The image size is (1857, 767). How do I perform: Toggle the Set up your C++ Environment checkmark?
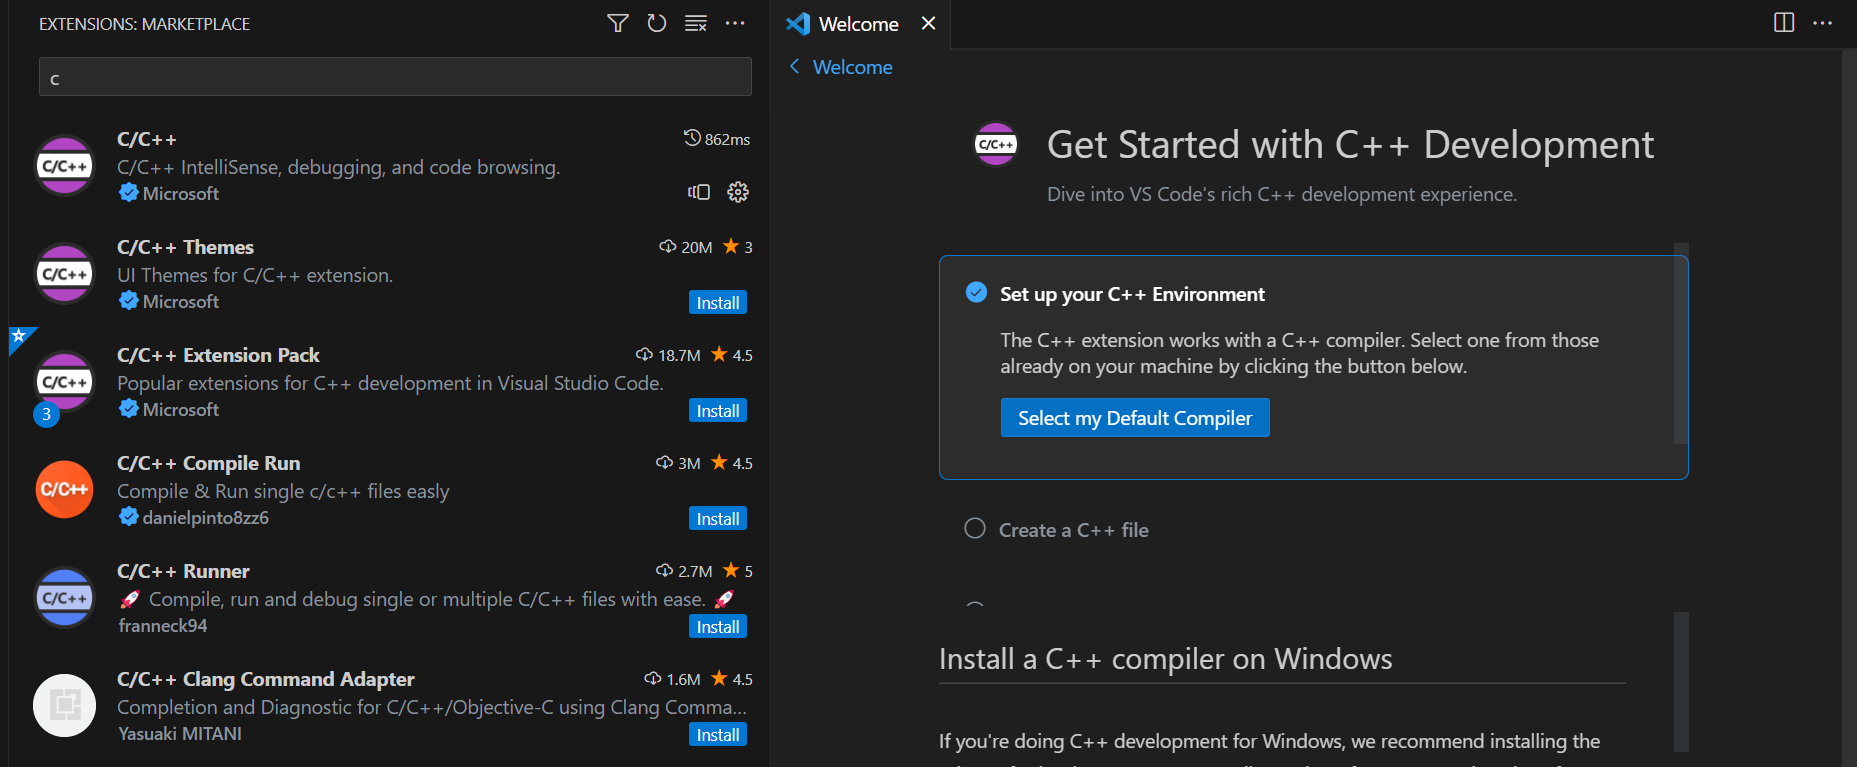[976, 292]
